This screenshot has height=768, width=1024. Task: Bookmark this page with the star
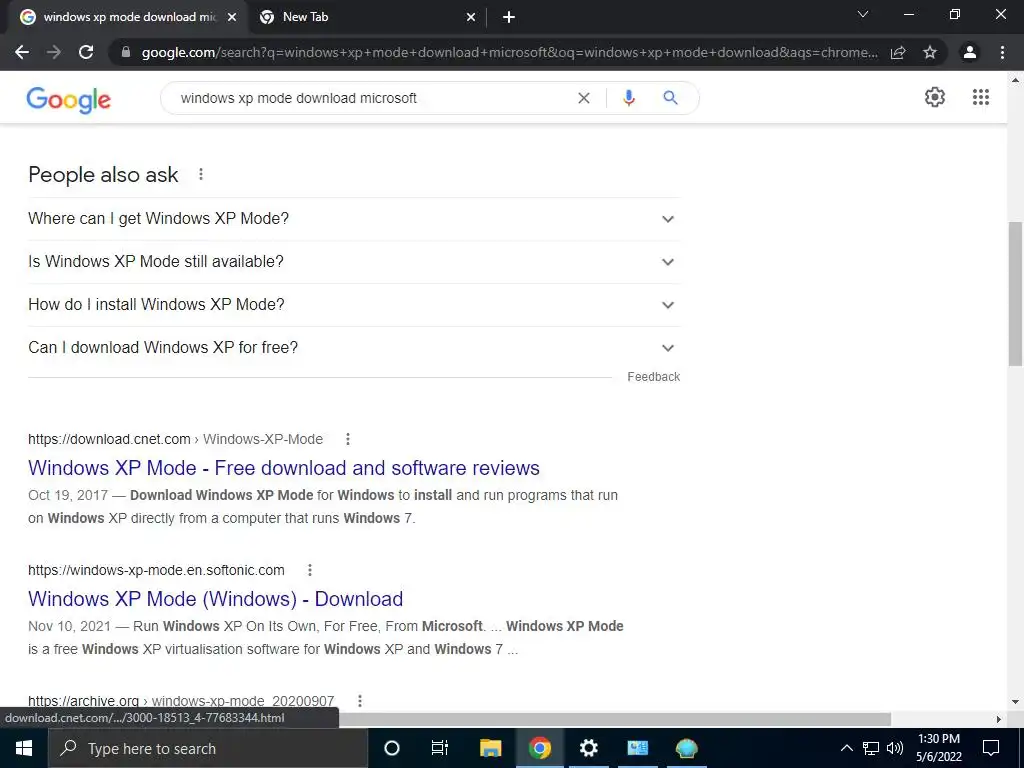click(930, 52)
